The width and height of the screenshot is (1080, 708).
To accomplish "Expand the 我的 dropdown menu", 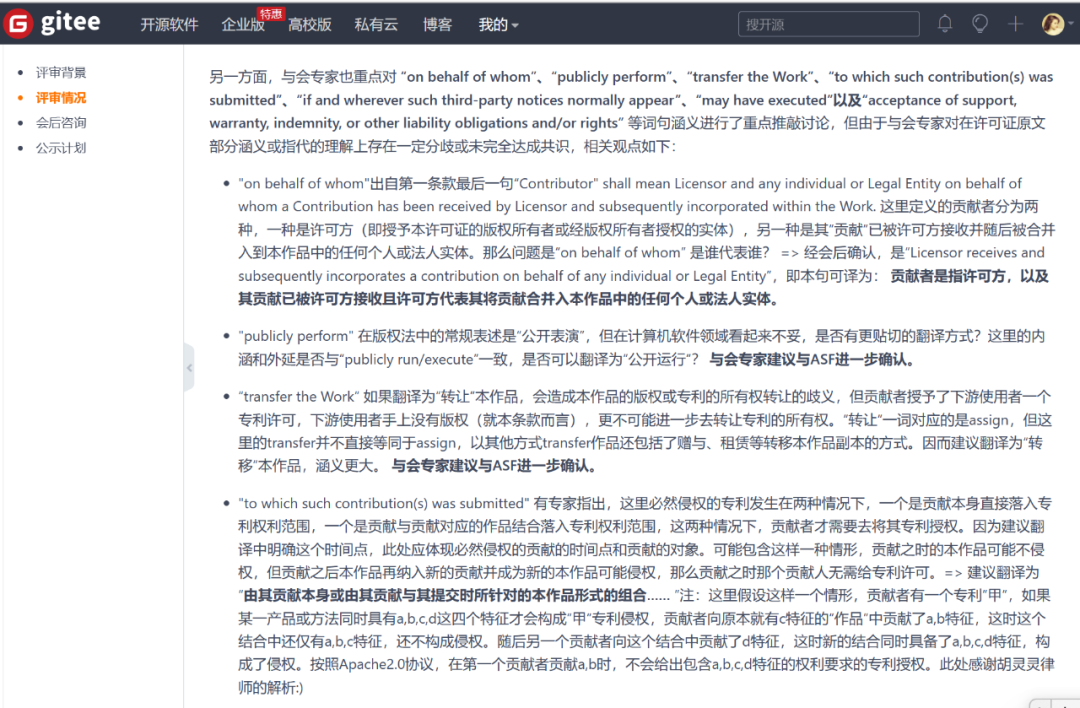I will click(x=498, y=25).
